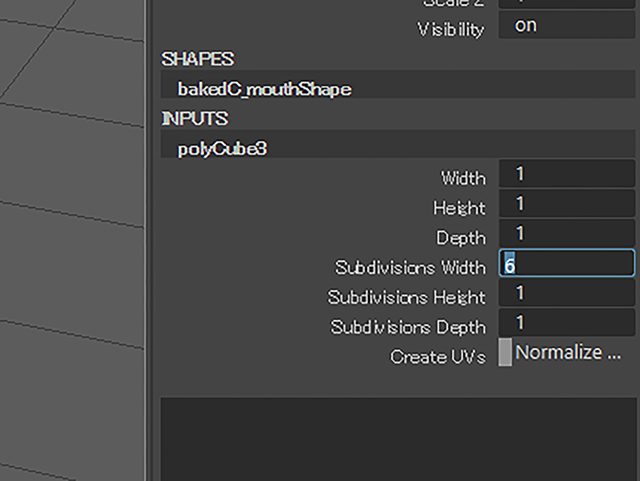Click the Visibility attribute label
Viewport: 640px width, 481px height.
451,30
